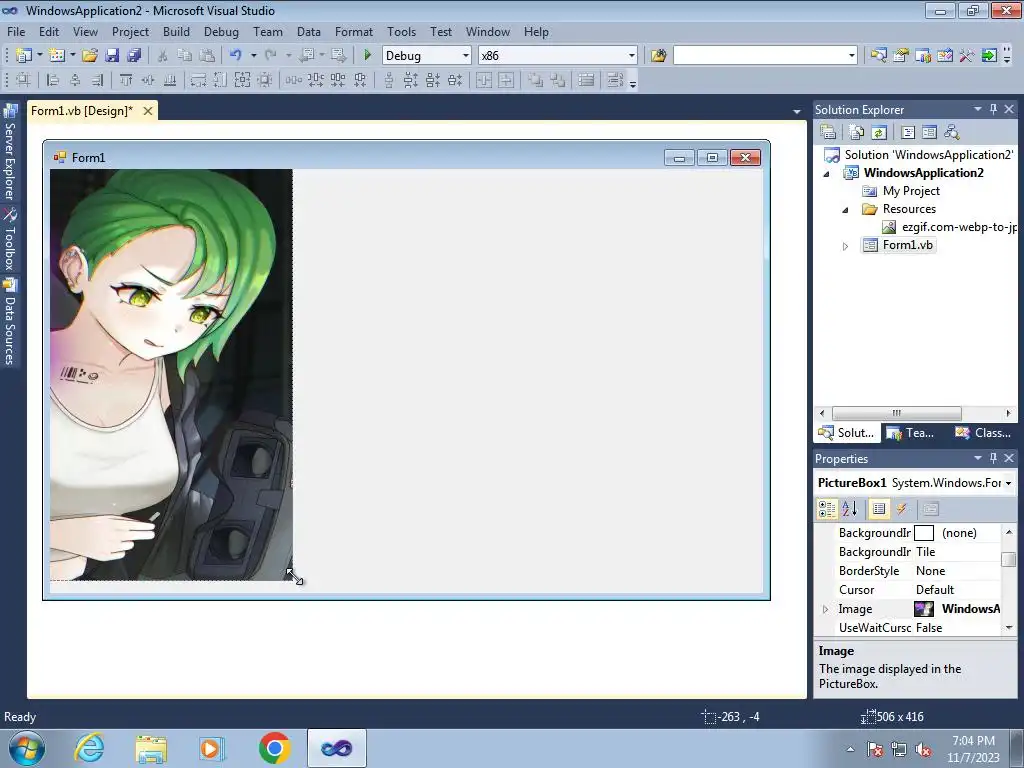Open Internet Explorer from the taskbar
This screenshot has width=1024, height=768.
[89, 748]
